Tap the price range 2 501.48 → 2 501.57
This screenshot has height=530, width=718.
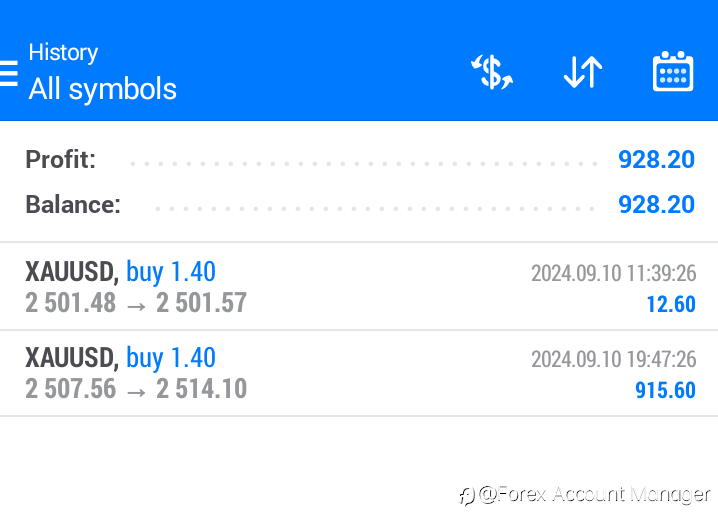(x=136, y=302)
